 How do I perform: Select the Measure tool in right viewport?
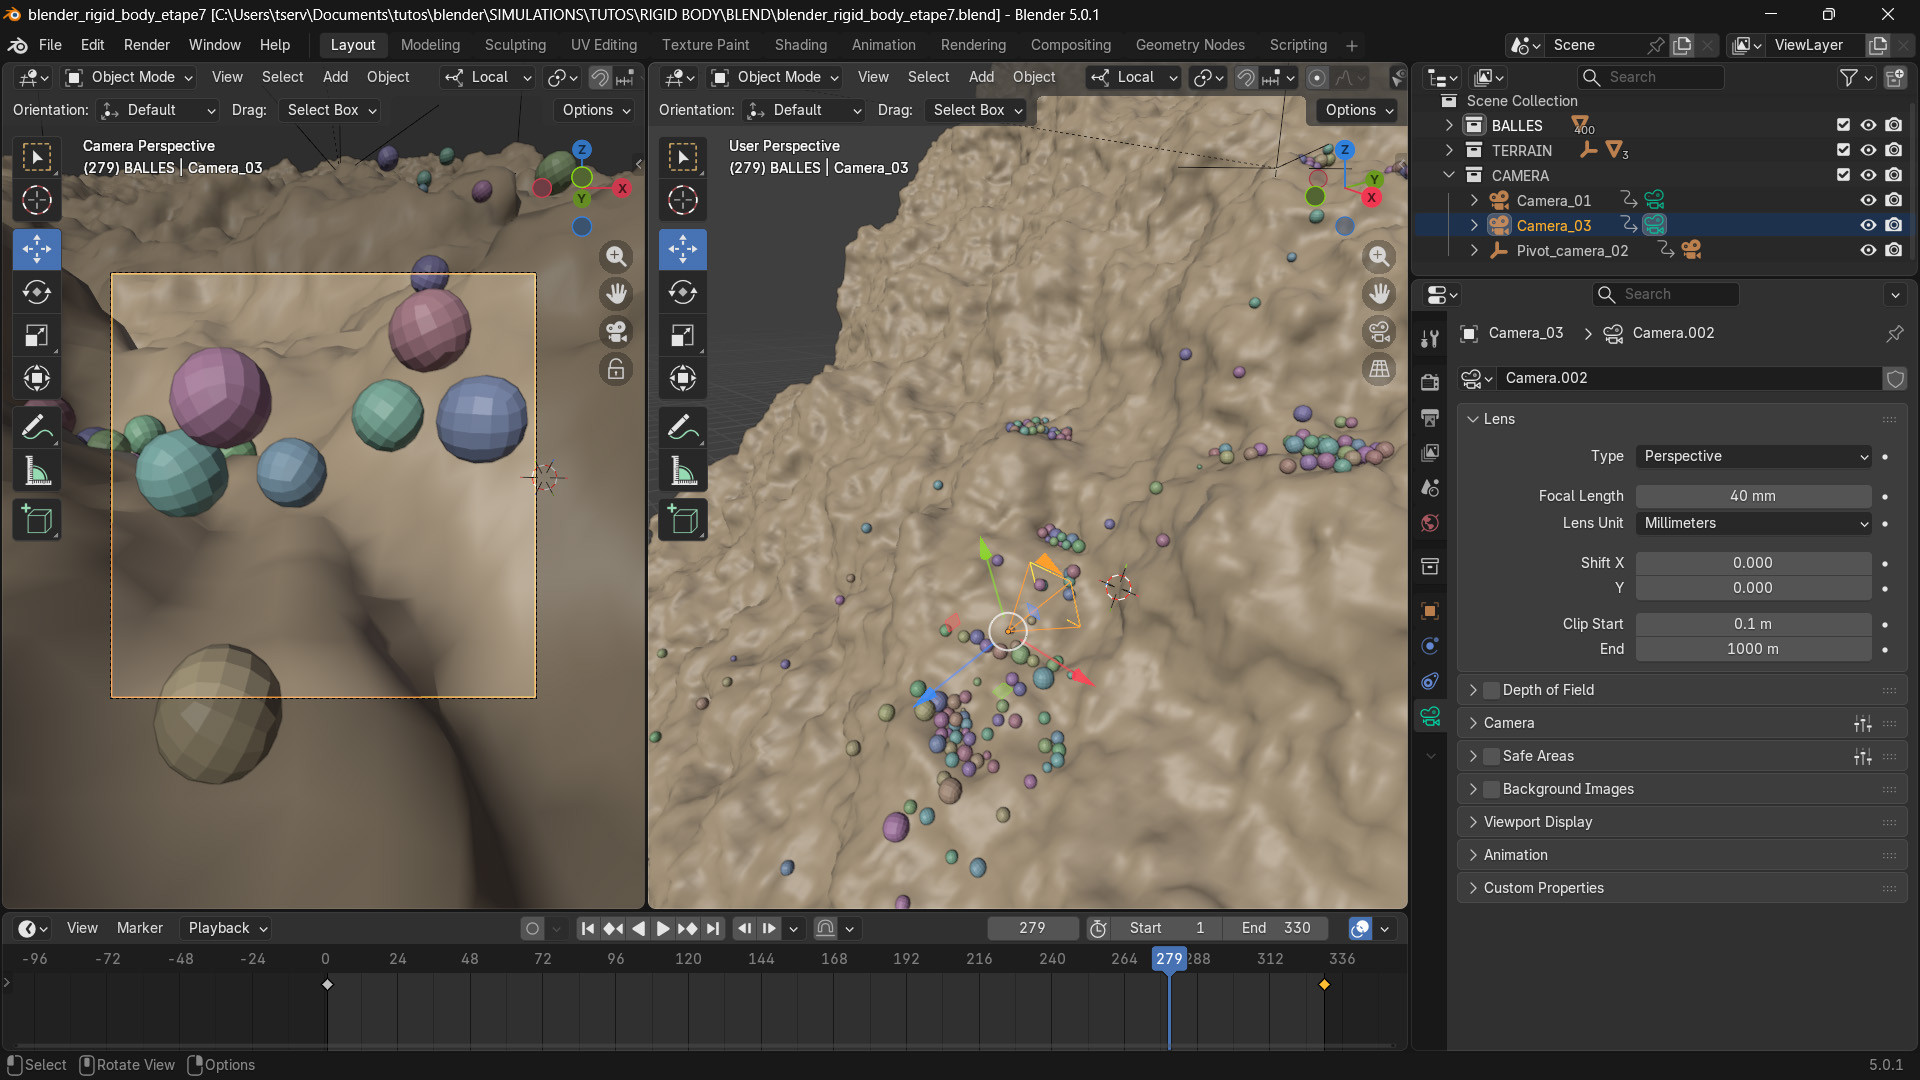683,471
